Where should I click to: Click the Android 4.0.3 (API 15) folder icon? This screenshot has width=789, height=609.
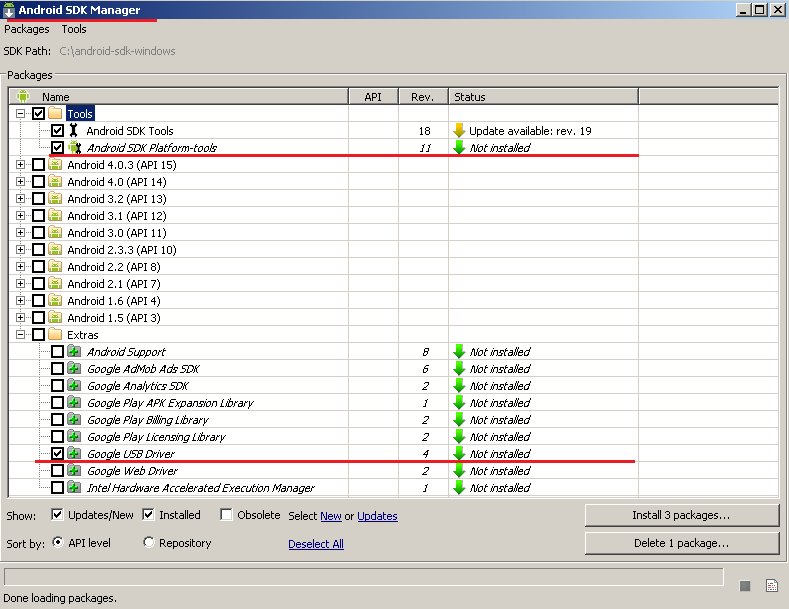pyautogui.click(x=55, y=165)
